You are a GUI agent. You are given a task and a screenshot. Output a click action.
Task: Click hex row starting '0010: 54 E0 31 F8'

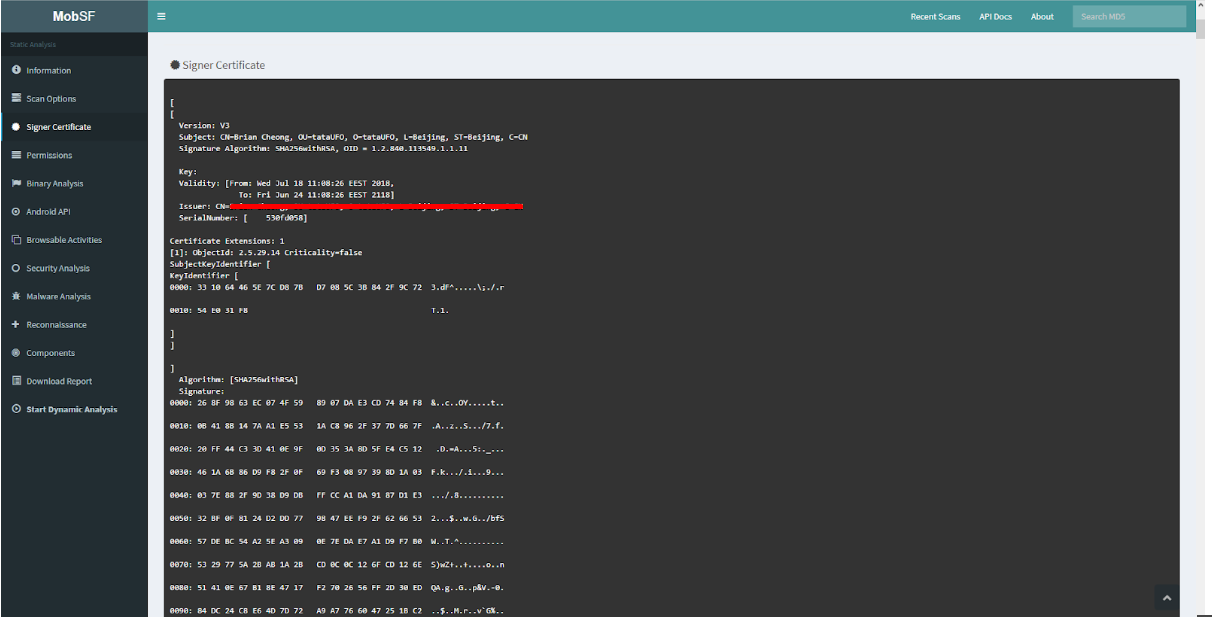(310, 310)
